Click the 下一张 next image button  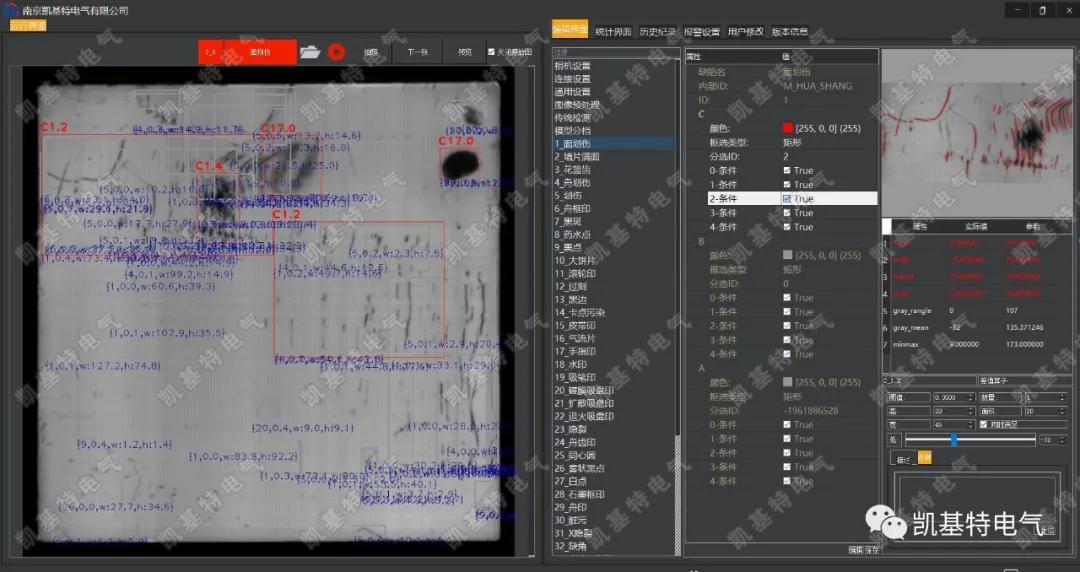tap(416, 52)
